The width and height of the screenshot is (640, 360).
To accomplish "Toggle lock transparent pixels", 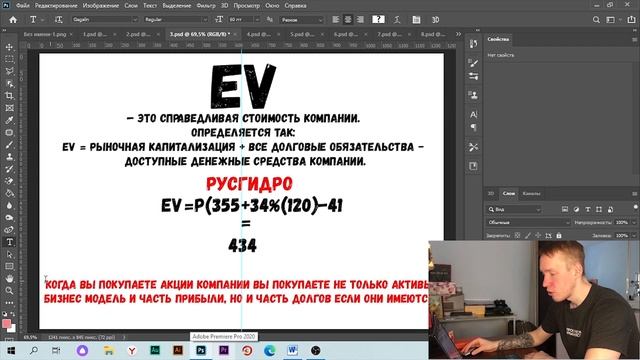I will tap(517, 236).
